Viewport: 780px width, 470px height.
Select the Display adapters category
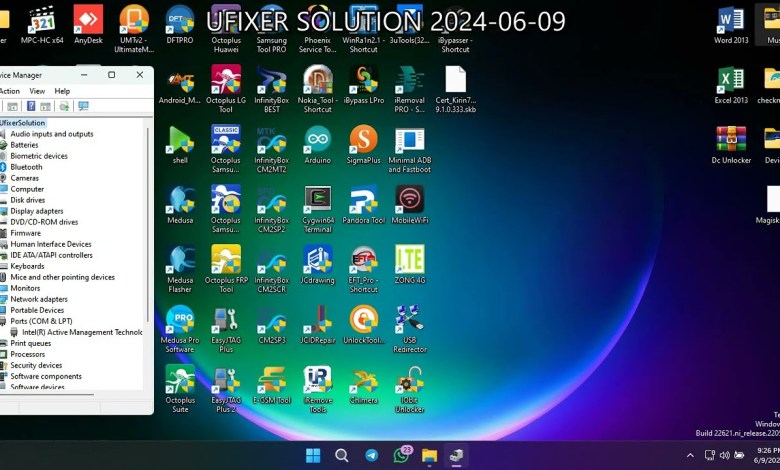(37, 211)
